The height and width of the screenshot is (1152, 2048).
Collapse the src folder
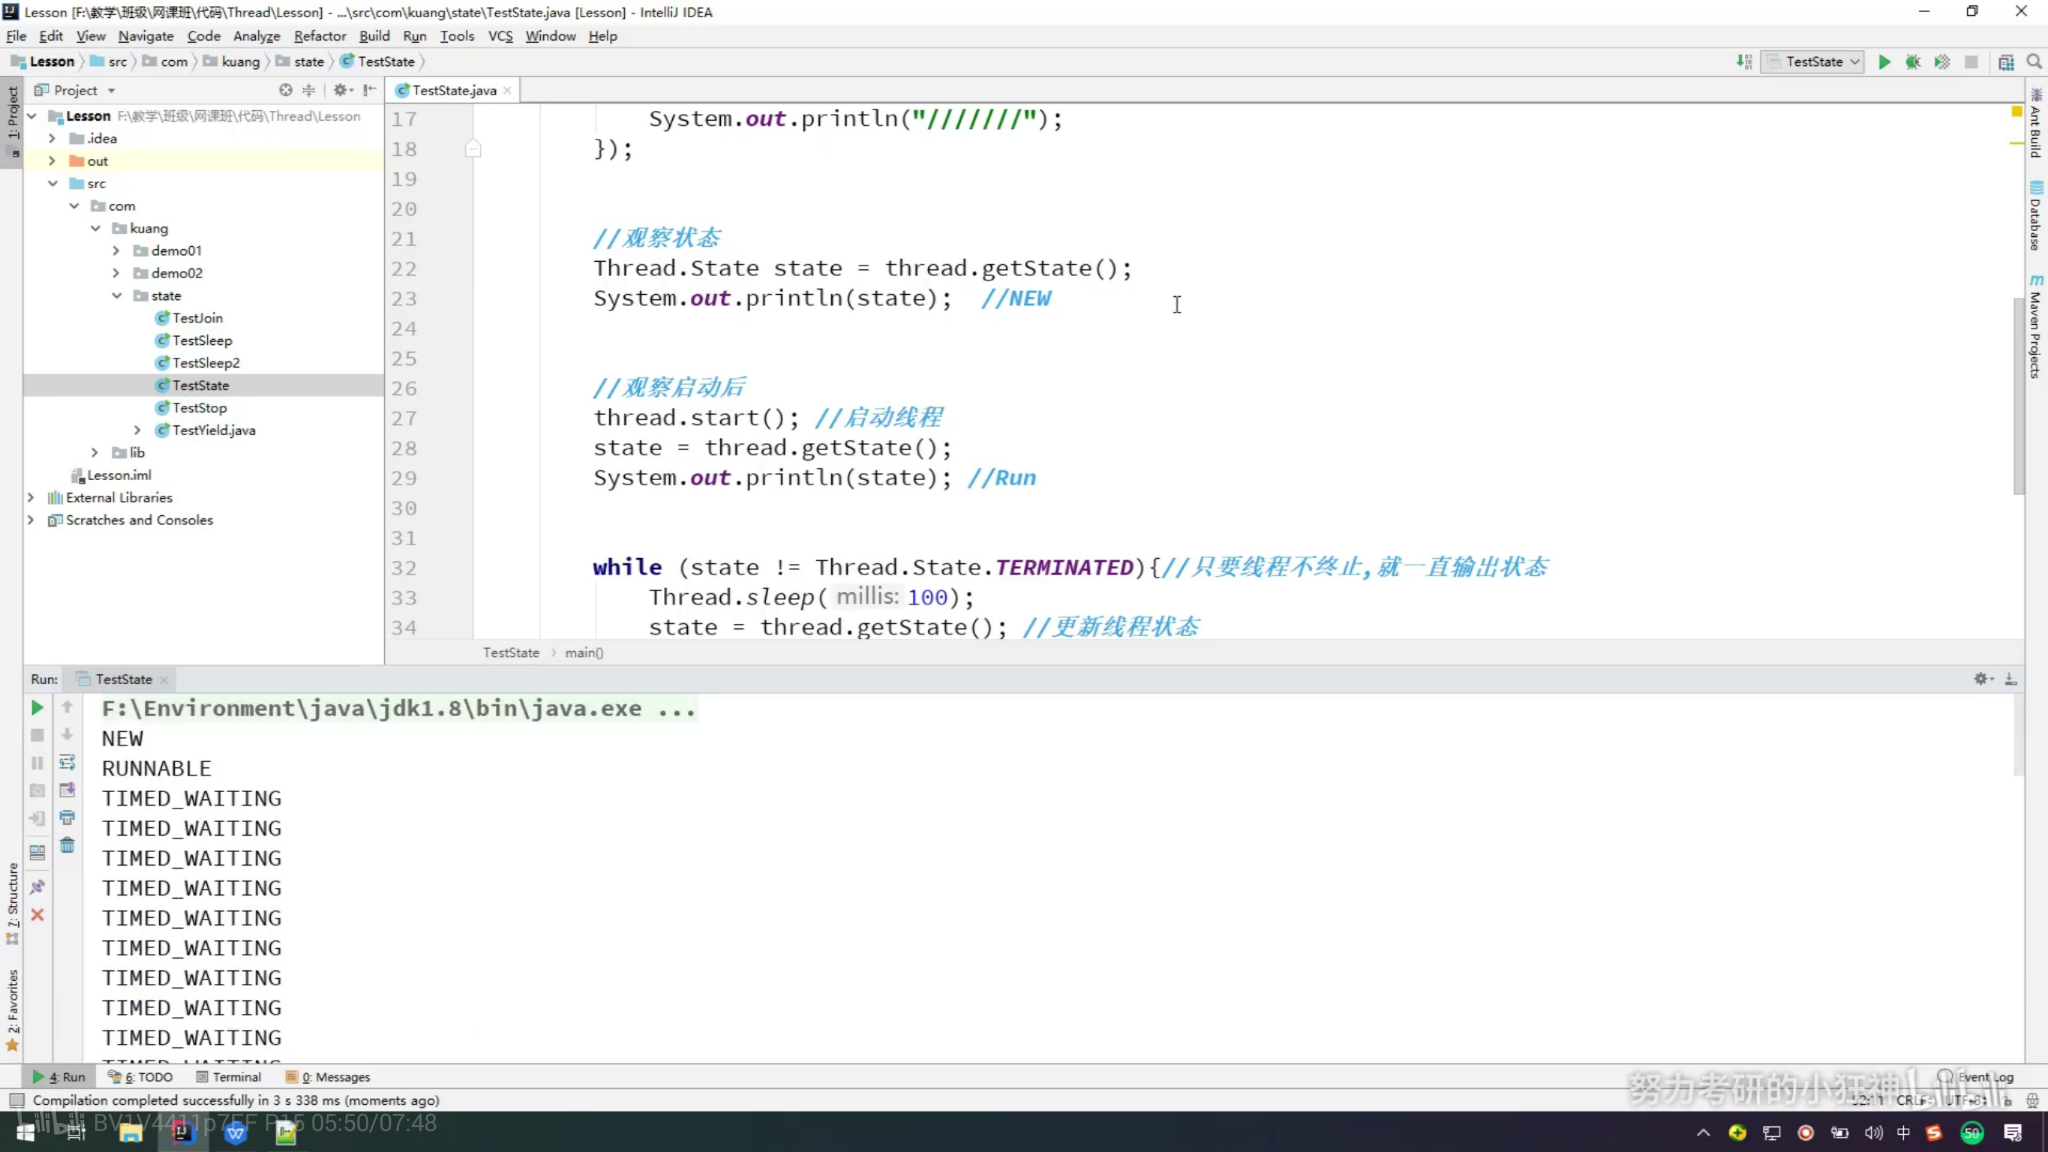point(52,184)
